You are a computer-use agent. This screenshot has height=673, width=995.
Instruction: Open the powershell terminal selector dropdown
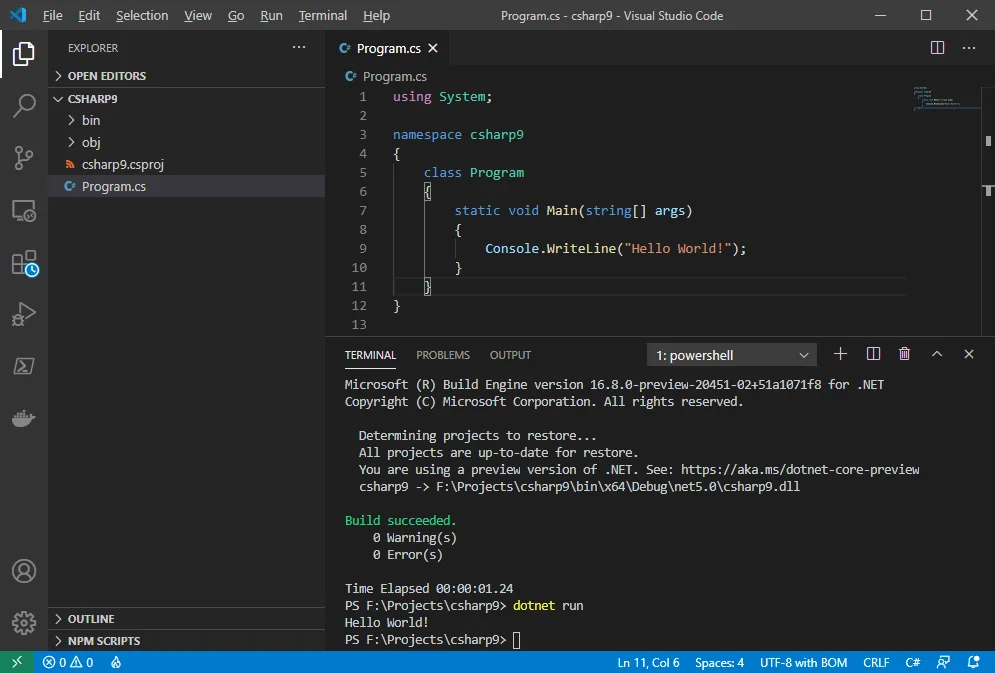click(x=732, y=355)
